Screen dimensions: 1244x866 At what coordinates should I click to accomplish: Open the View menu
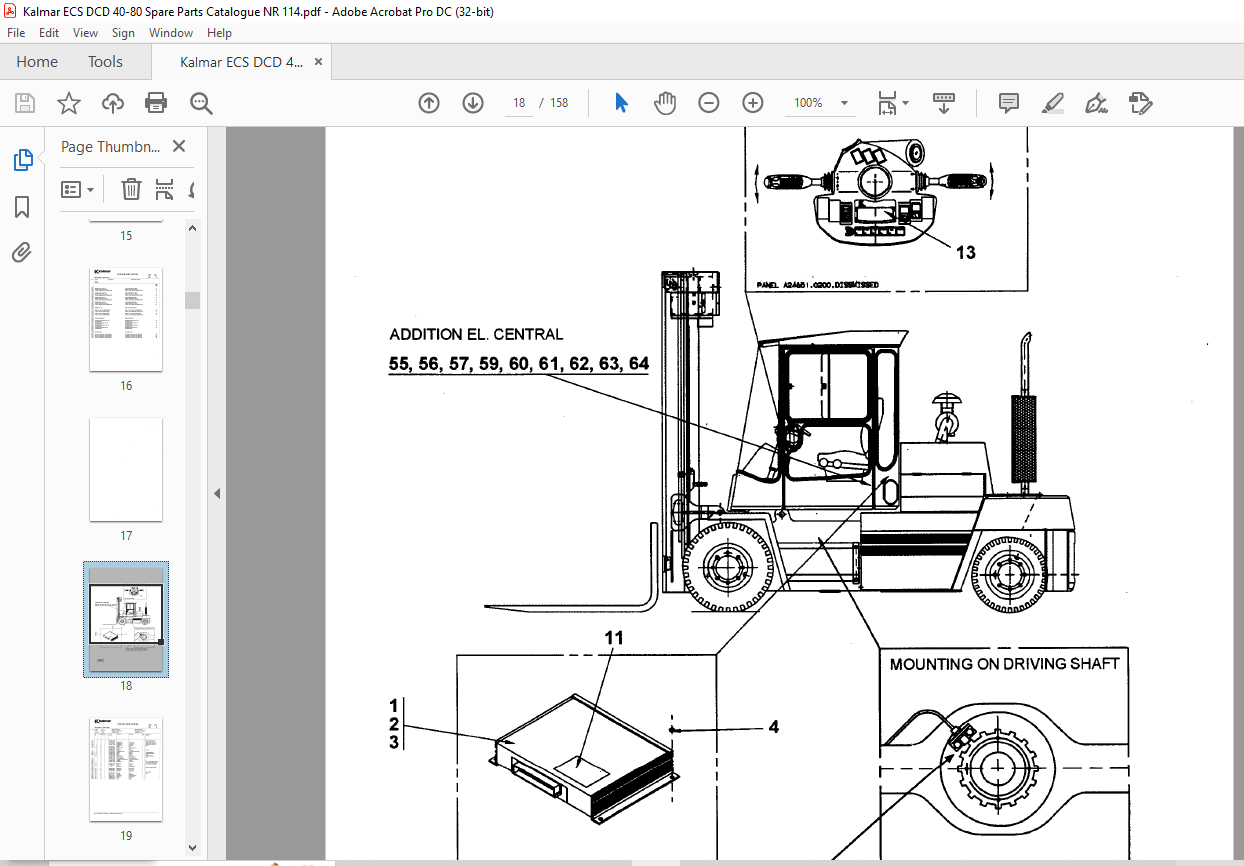[85, 33]
